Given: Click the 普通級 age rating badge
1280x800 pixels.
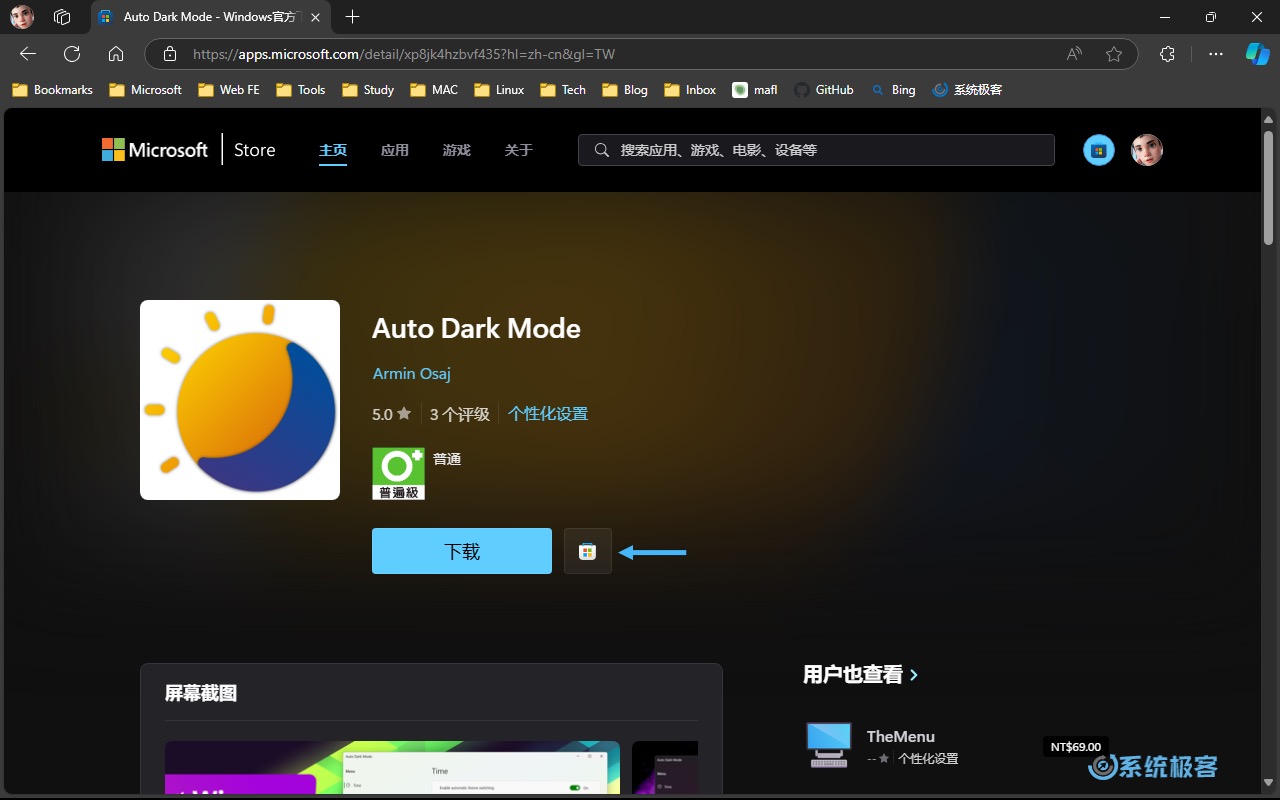Looking at the screenshot, I should pyautogui.click(x=398, y=473).
